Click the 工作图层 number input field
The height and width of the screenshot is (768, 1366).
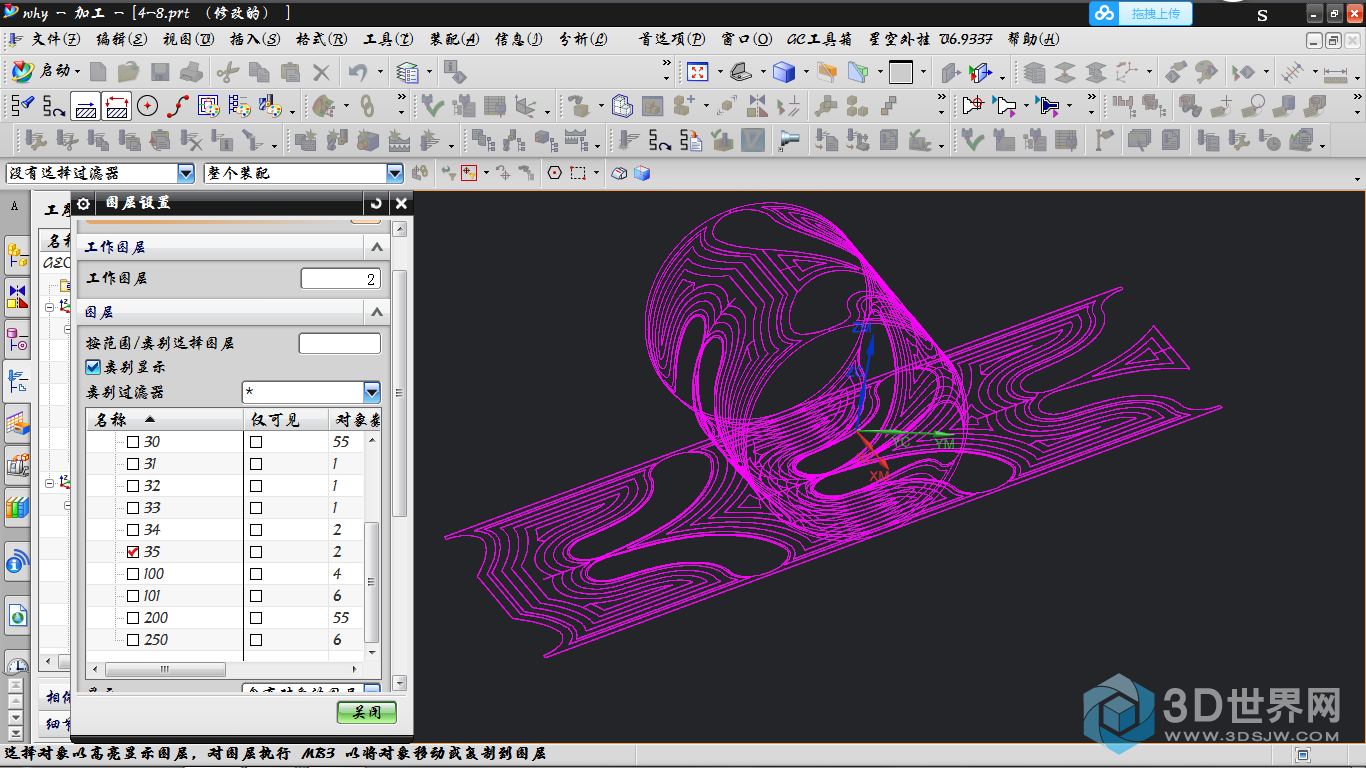[341, 279]
